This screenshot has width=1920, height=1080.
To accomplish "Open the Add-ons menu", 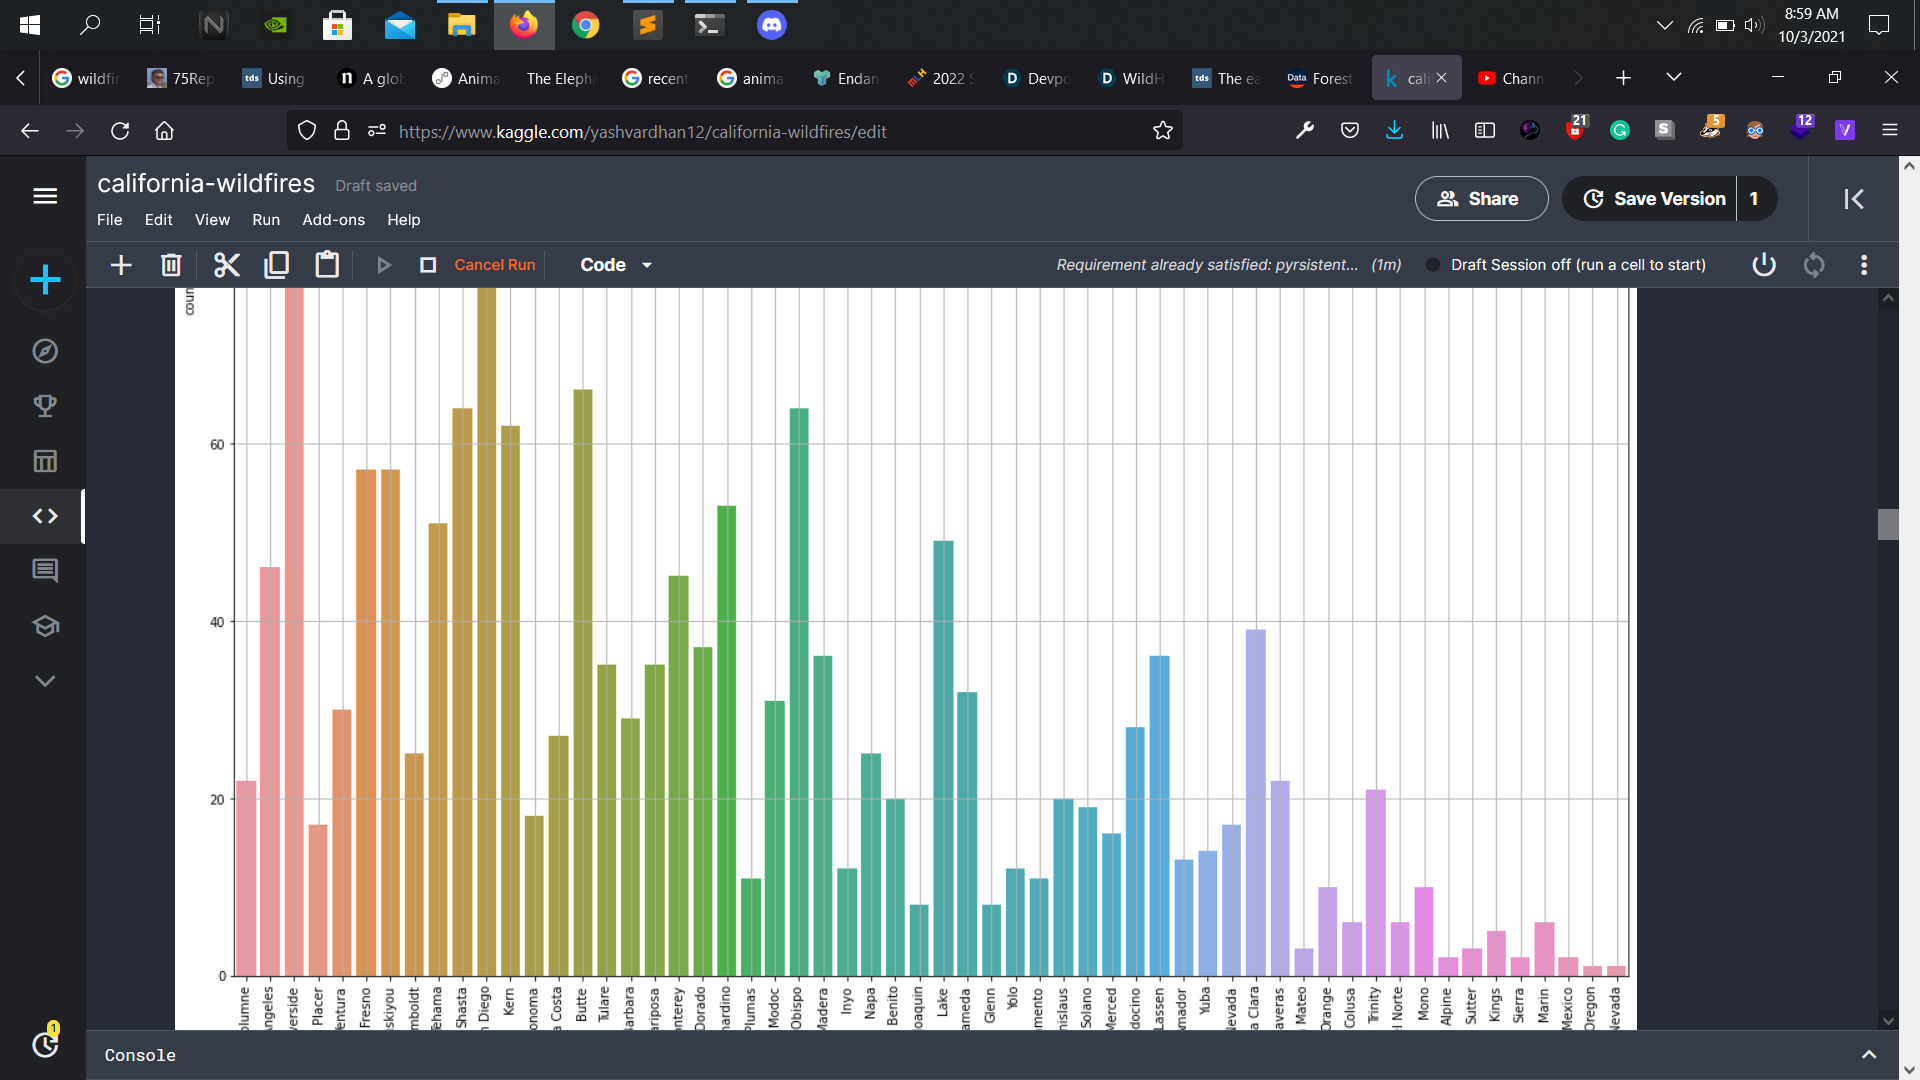I will click(333, 220).
